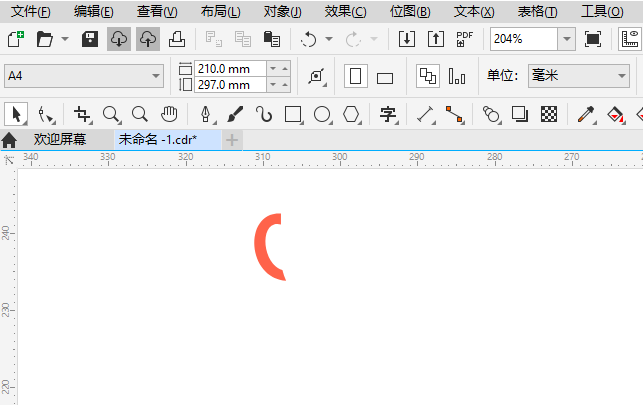This screenshot has width=643, height=405.
Task: Select the Dimension line tool
Action: coord(426,114)
